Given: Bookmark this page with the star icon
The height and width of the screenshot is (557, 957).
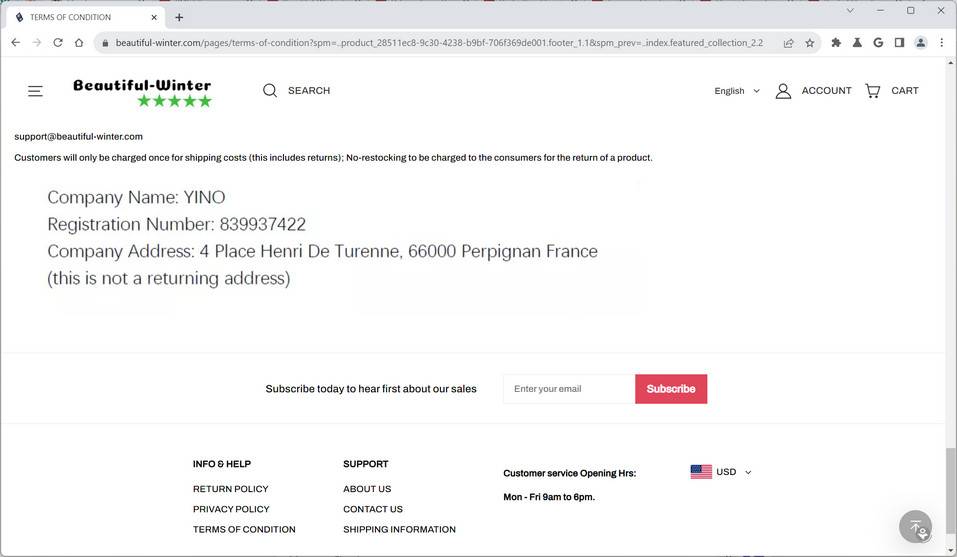Looking at the screenshot, I should pyautogui.click(x=810, y=43).
